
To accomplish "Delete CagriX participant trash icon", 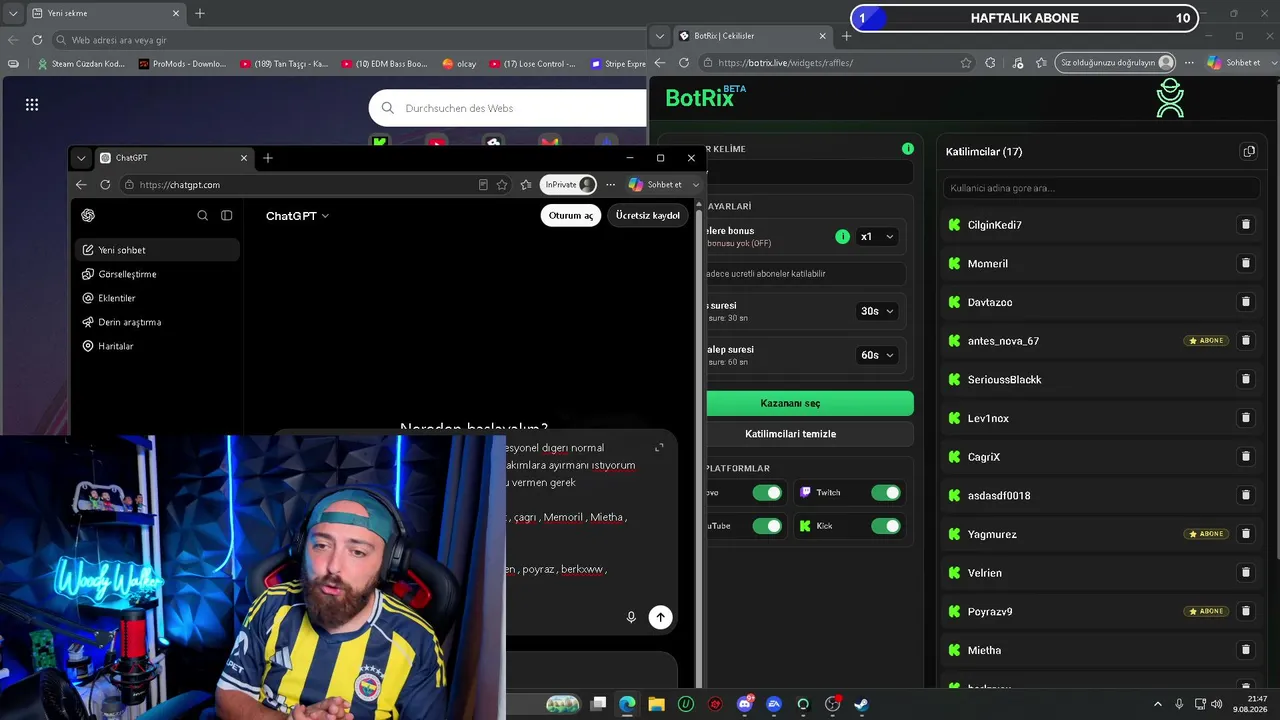I will [x=1245, y=457].
